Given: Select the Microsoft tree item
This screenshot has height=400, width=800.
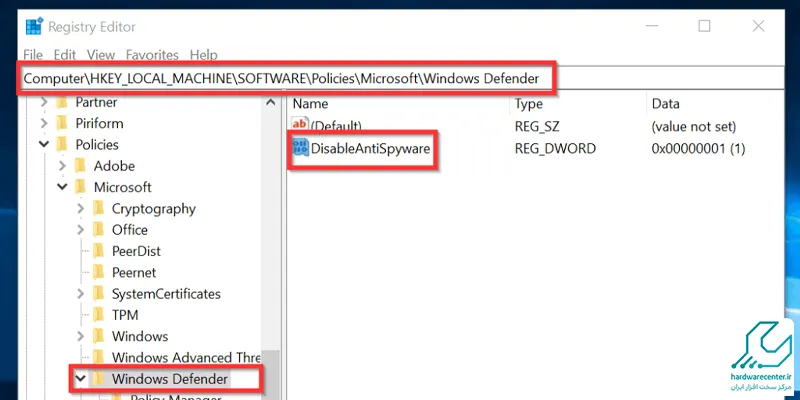Looking at the screenshot, I should coord(122,187).
